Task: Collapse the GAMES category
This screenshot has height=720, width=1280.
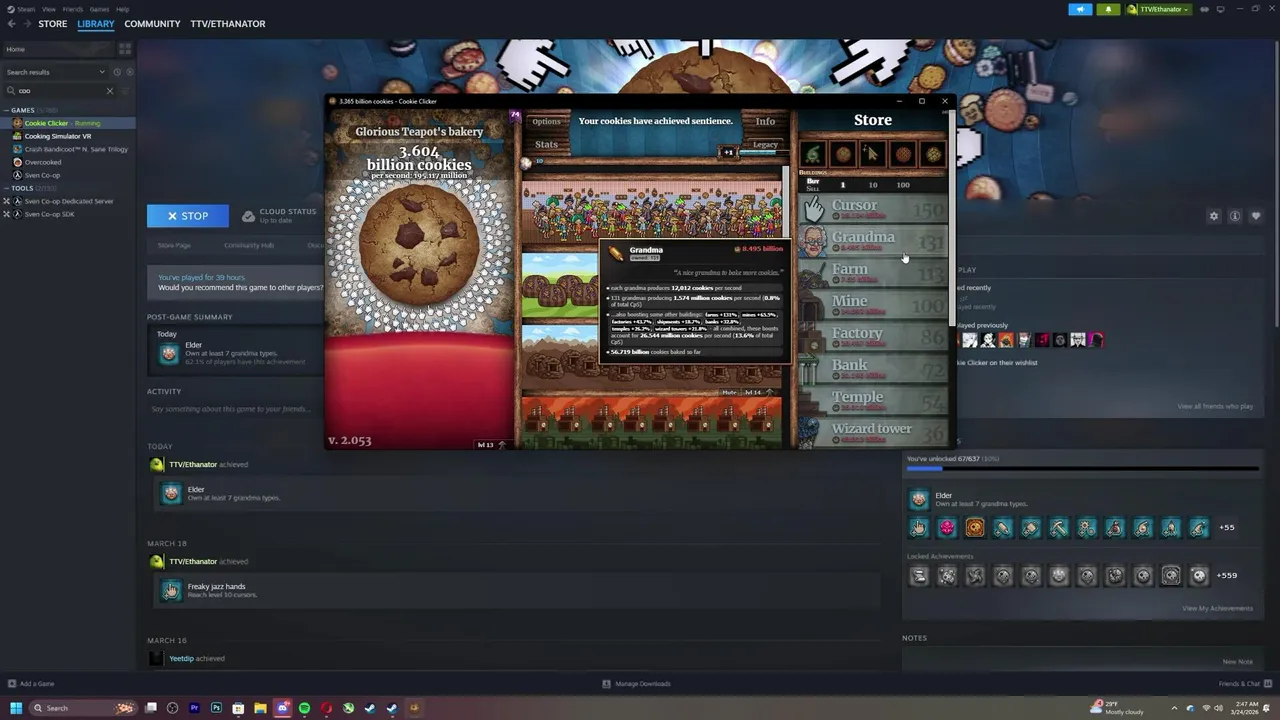Action: (8, 110)
